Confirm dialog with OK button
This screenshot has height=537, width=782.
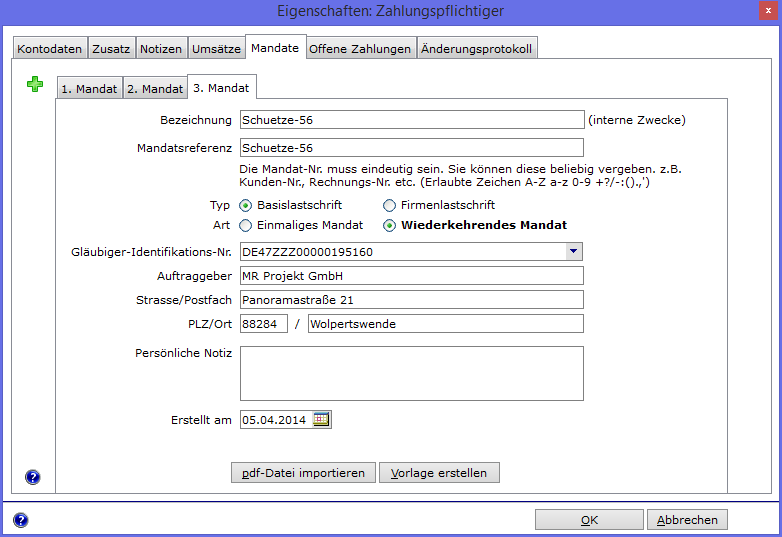[x=589, y=520]
